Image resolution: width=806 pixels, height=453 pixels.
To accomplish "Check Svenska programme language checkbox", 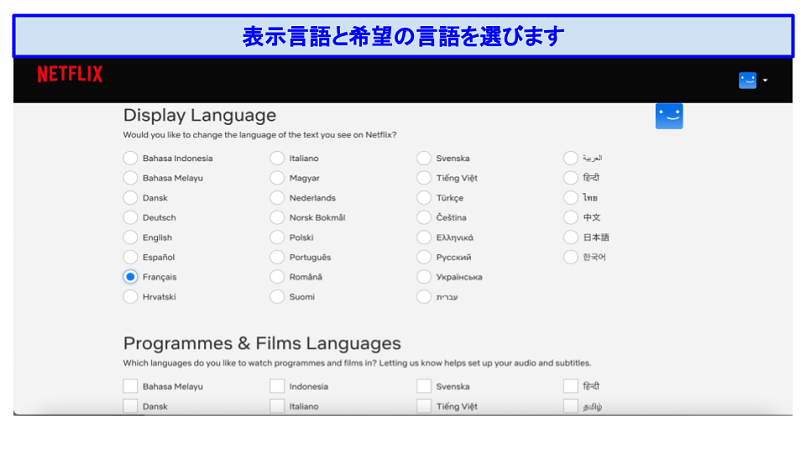I will pos(424,386).
